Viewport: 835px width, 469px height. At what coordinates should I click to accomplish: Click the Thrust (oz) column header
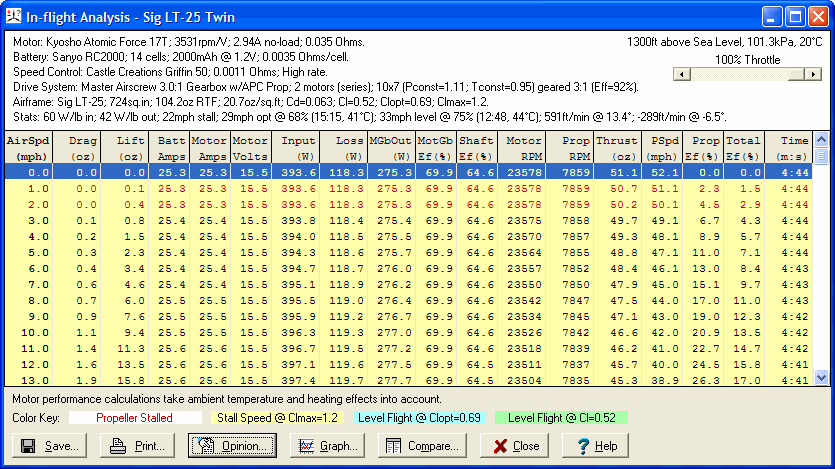[617, 148]
